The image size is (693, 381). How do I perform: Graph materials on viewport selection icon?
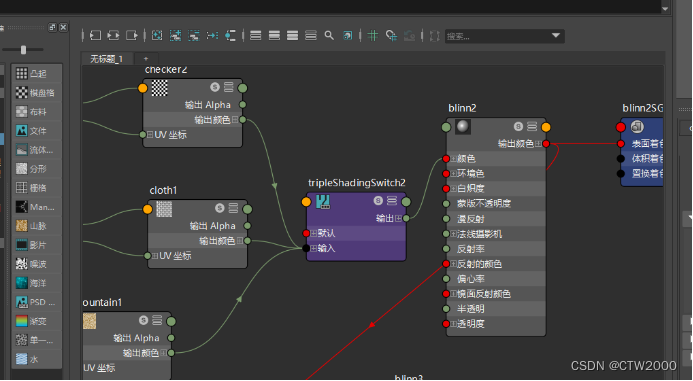coord(230,35)
